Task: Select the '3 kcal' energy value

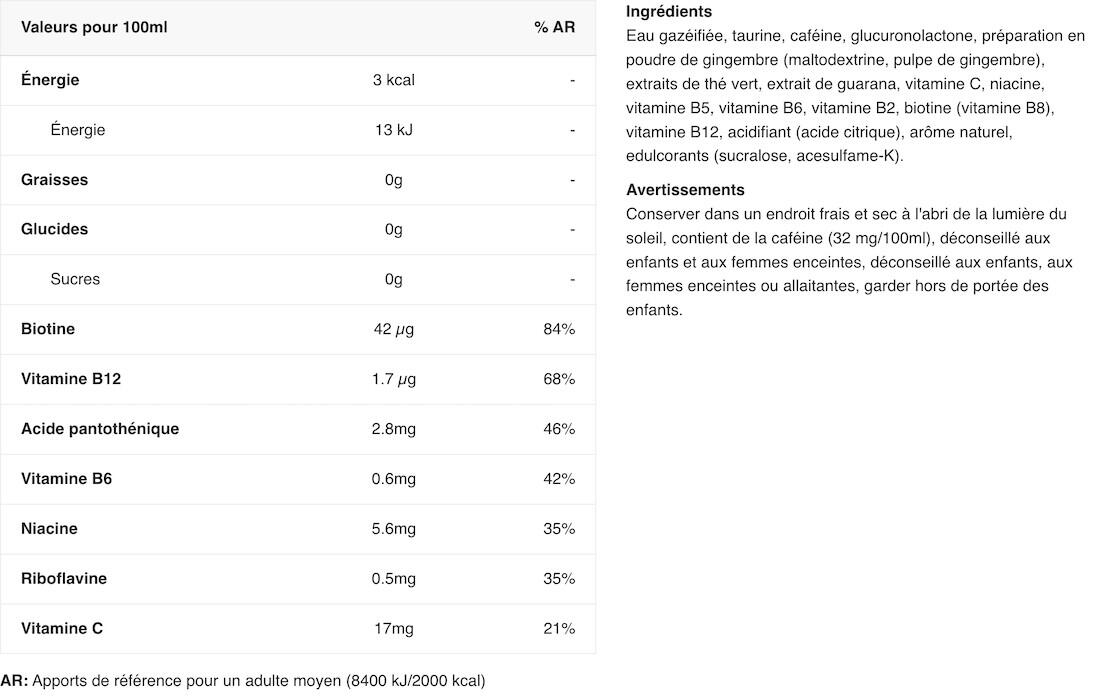Action: click(394, 80)
